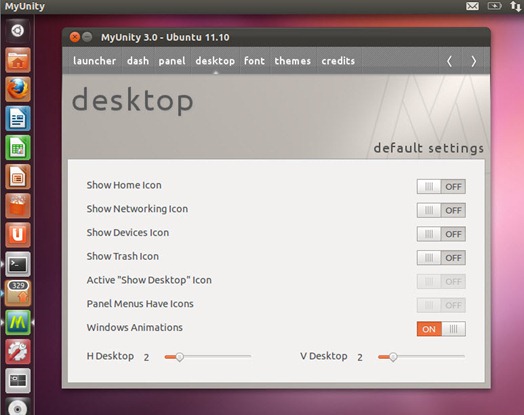Click the V Desktop slider handle
Viewport: 524px width, 415px height.
393,357
